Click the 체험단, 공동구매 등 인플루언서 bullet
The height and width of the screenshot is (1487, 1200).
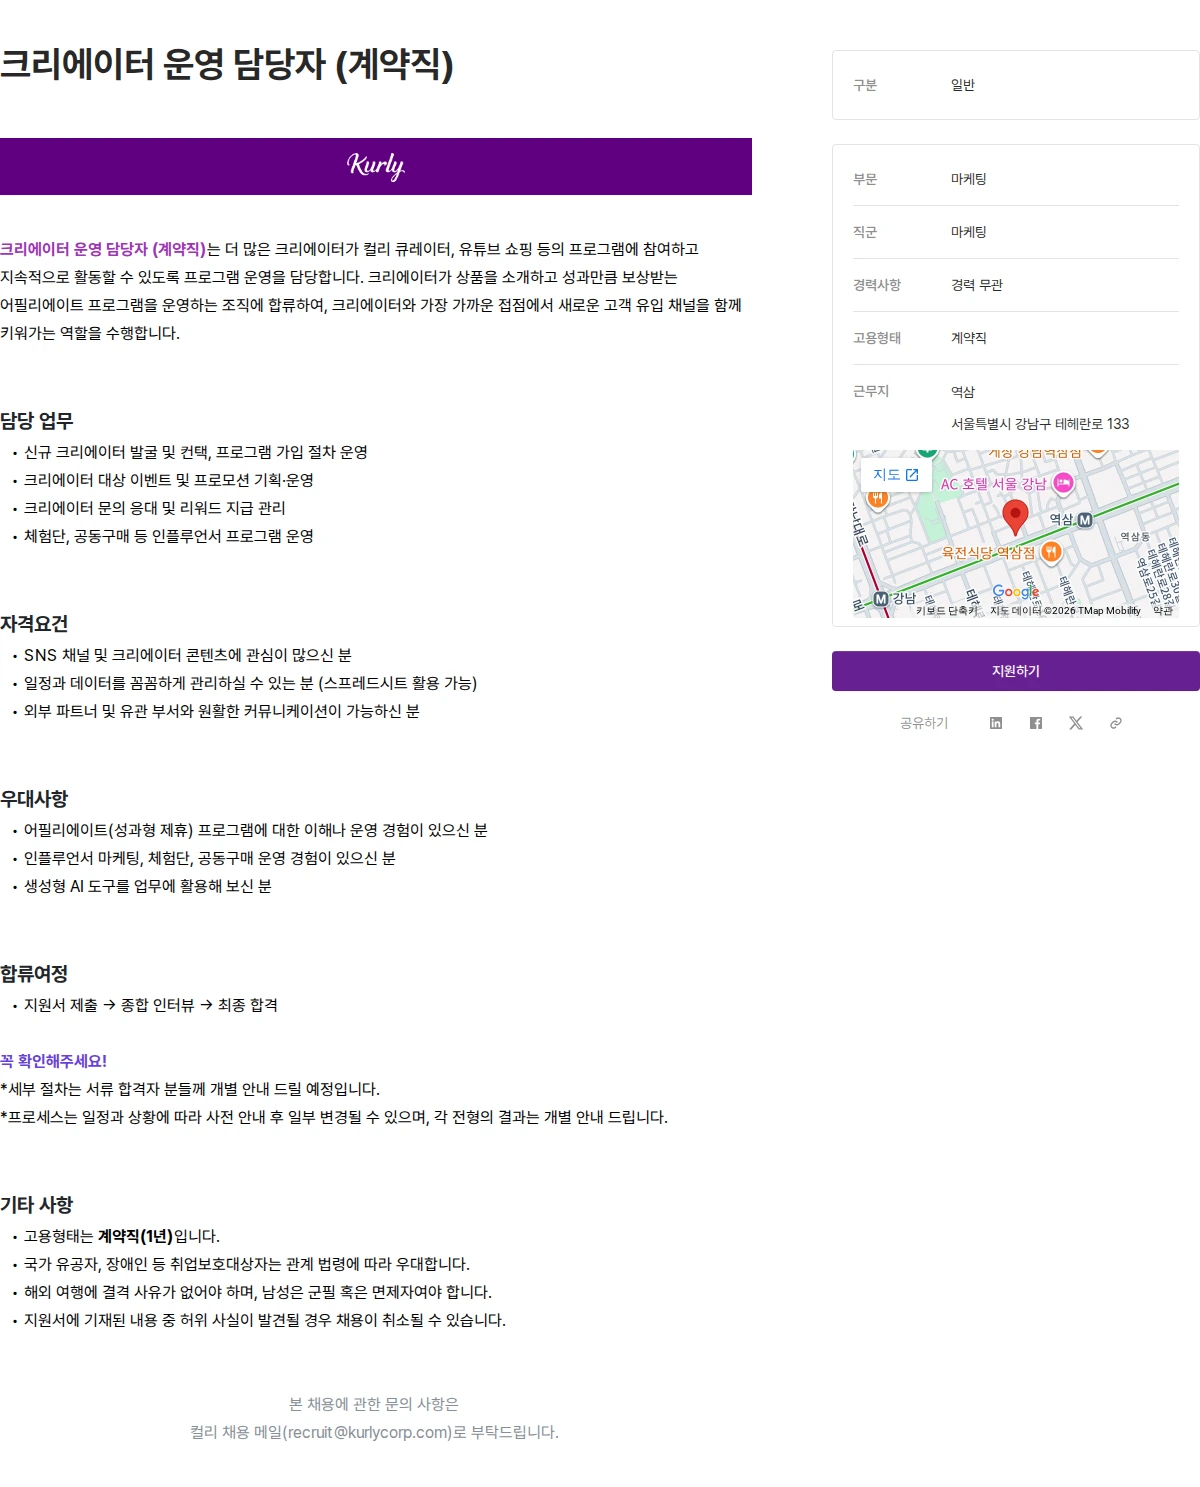(x=169, y=536)
